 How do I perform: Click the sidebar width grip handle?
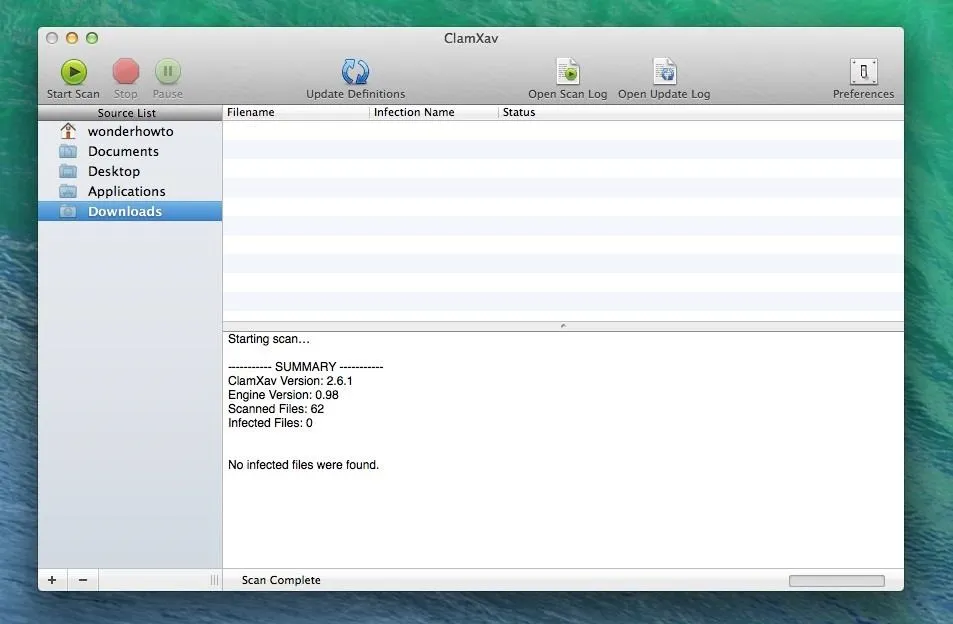[x=215, y=580]
